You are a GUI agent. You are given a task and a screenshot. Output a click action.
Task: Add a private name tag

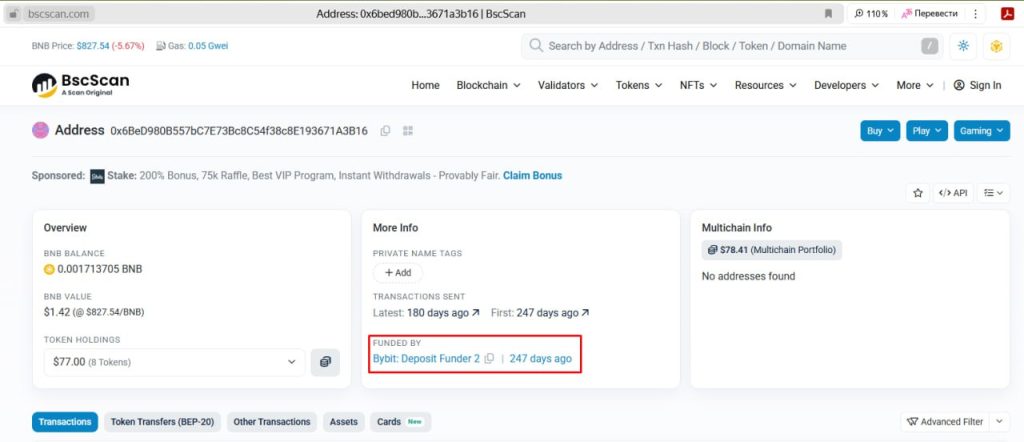398,273
